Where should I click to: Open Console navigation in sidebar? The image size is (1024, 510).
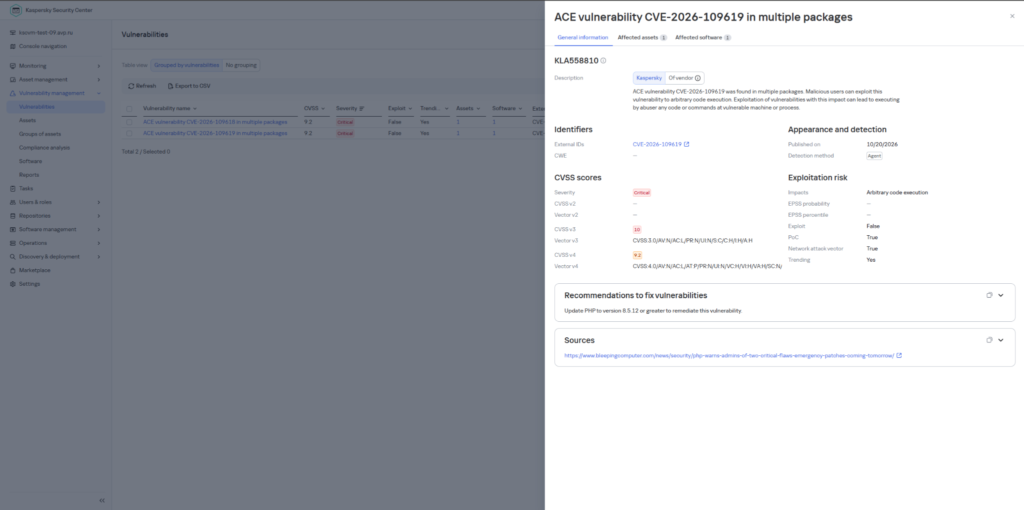[42, 46]
